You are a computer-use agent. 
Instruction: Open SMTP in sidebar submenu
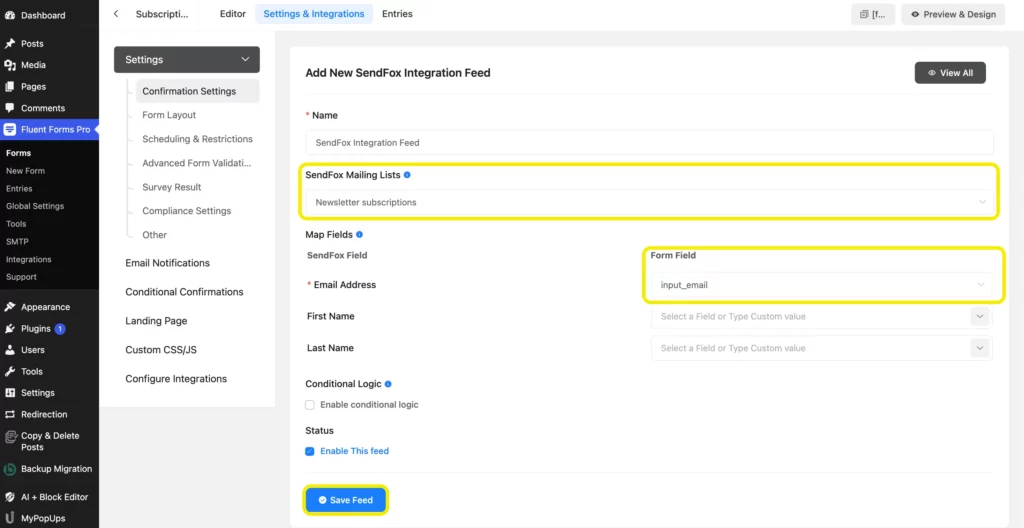coord(16,242)
